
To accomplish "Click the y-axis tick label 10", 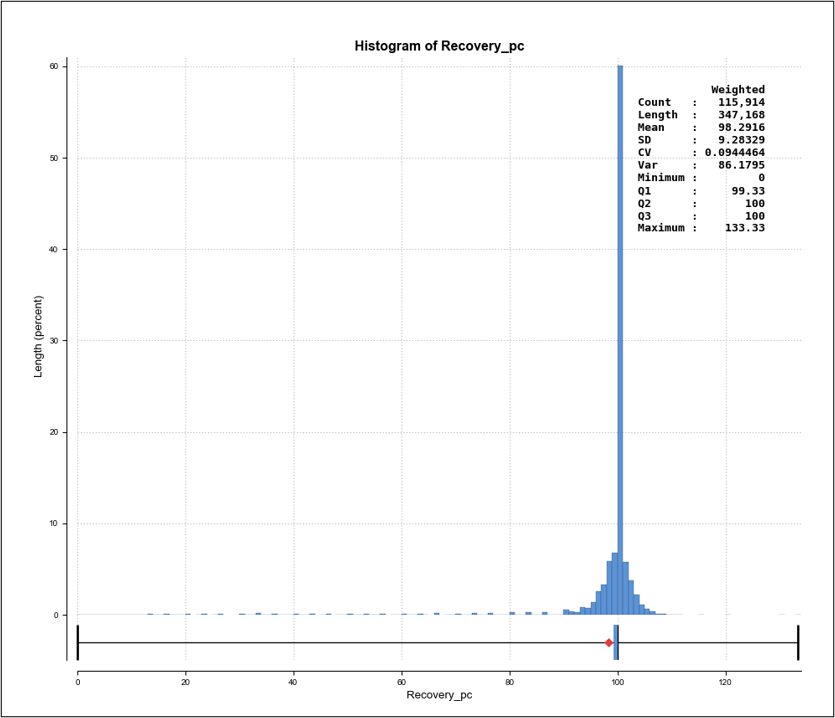I will (54, 524).
